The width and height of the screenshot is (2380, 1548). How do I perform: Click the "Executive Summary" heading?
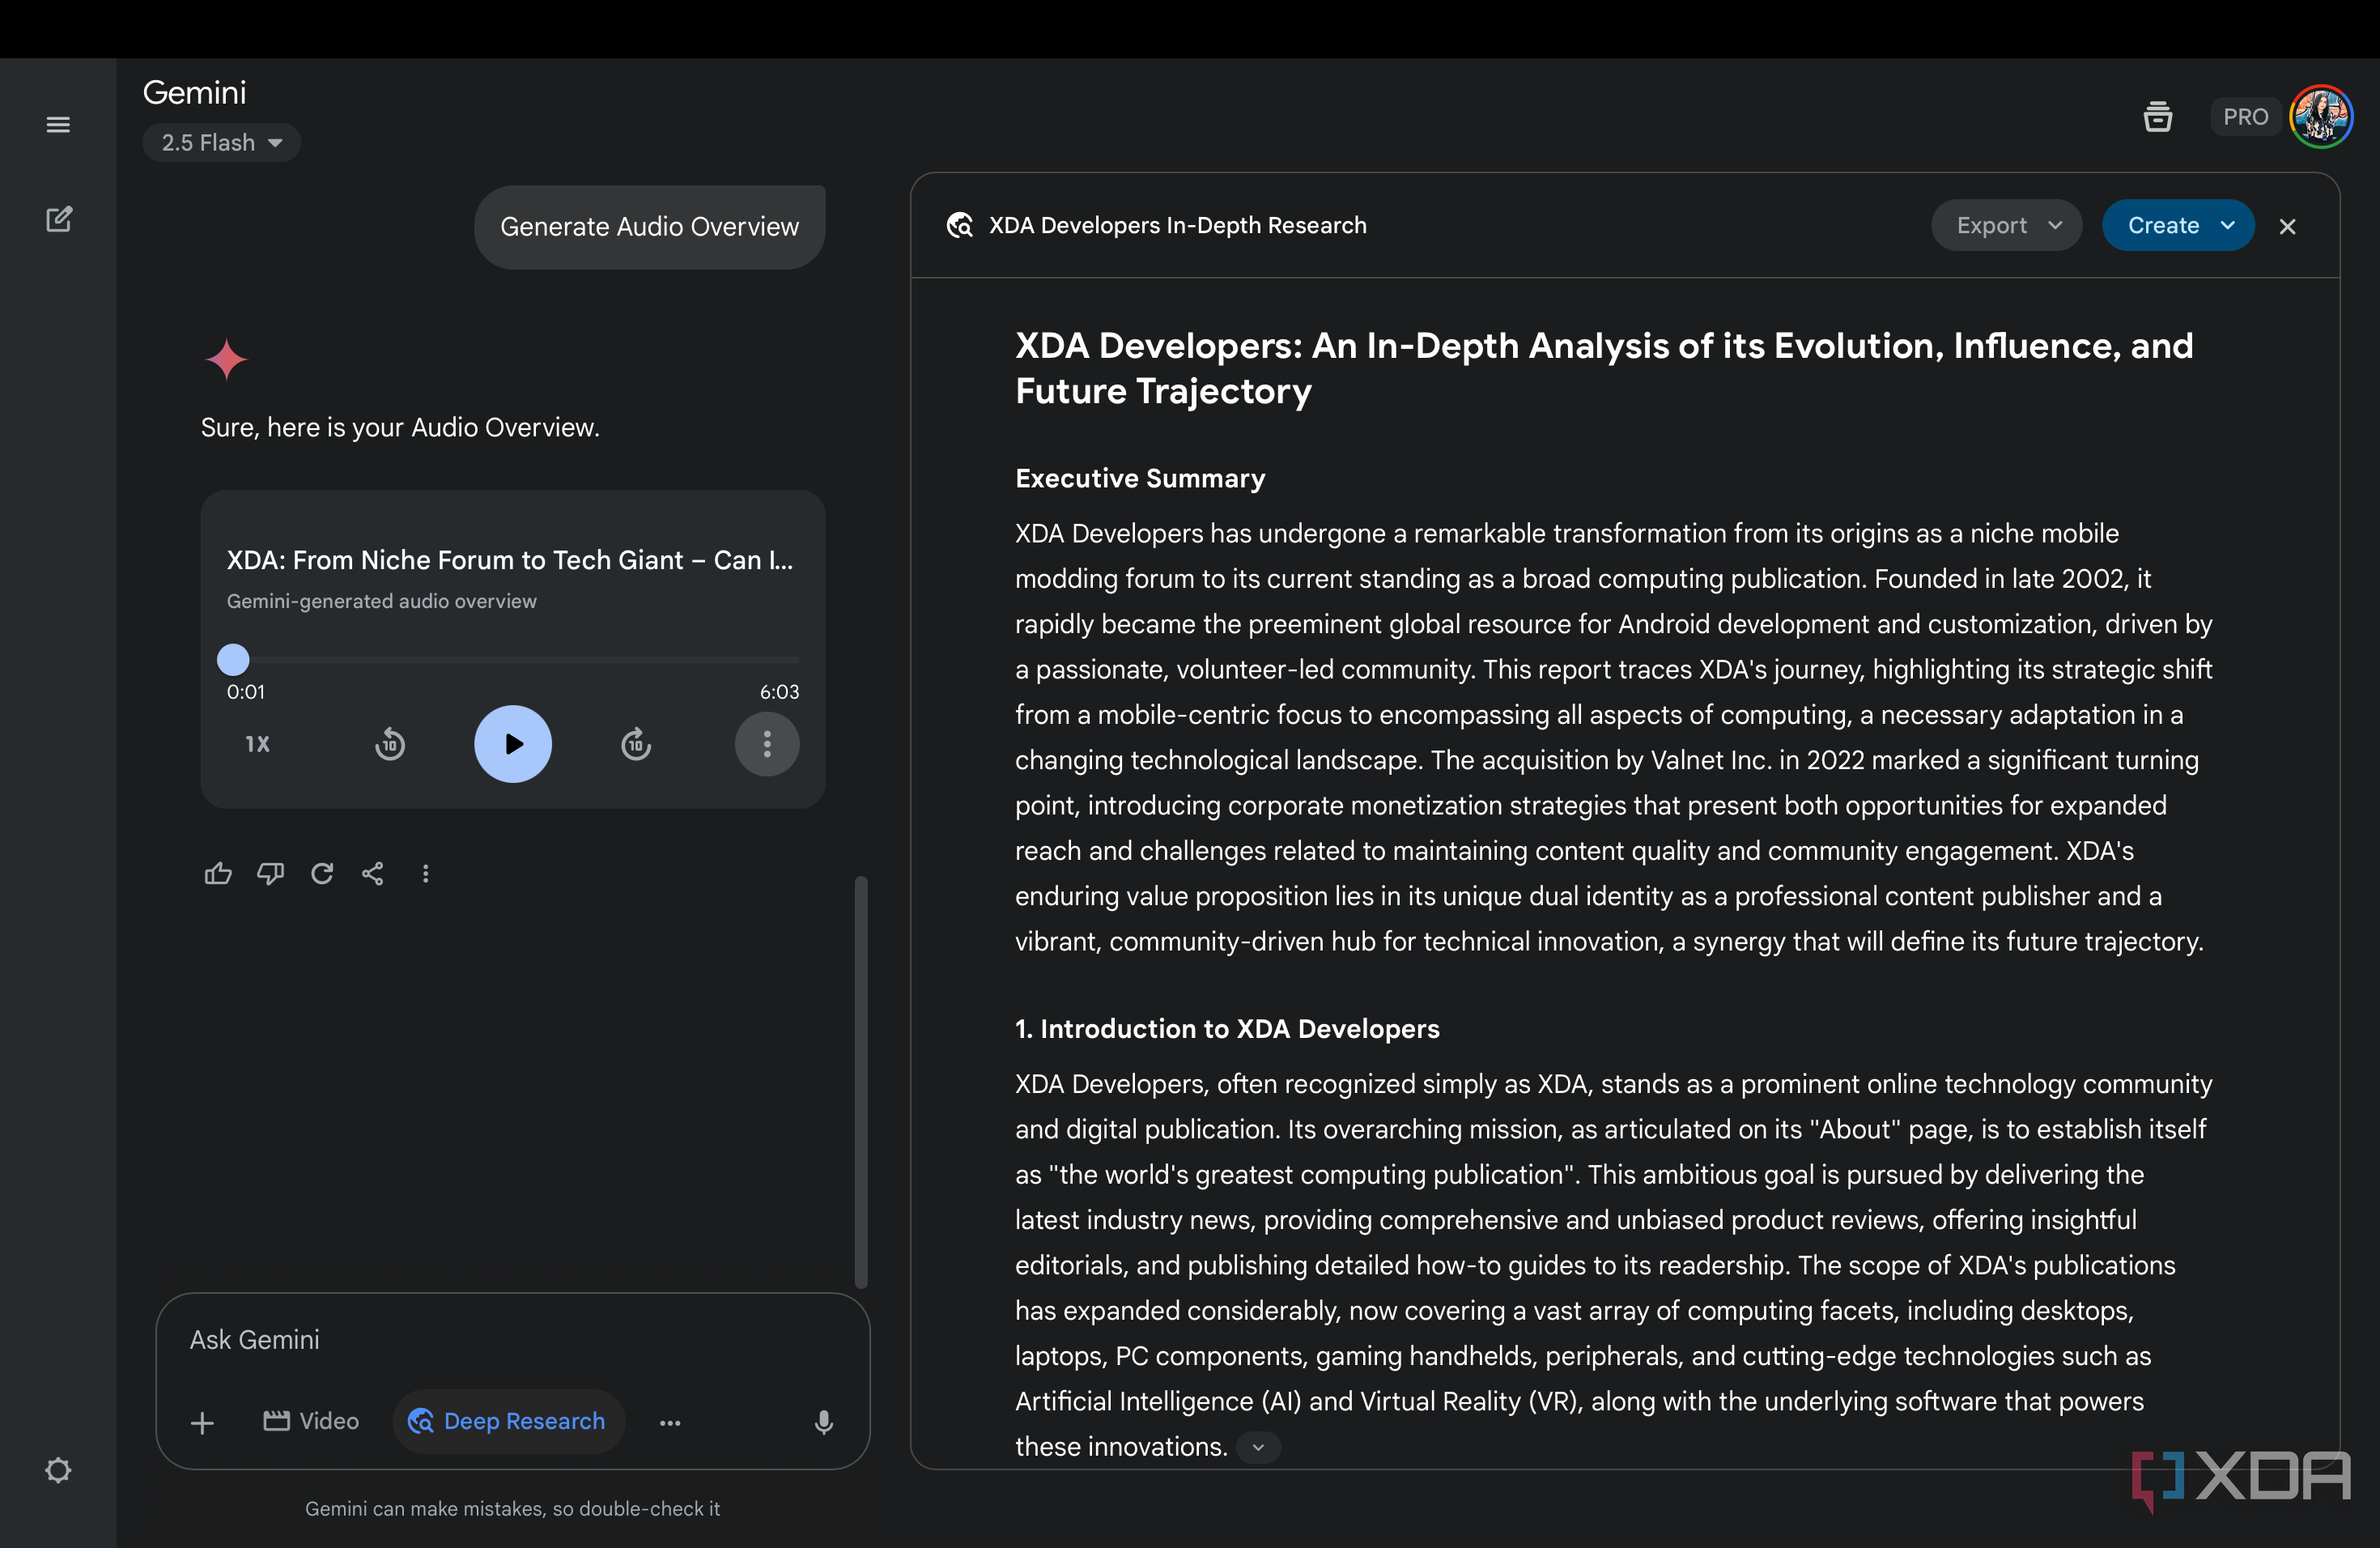pos(1140,479)
